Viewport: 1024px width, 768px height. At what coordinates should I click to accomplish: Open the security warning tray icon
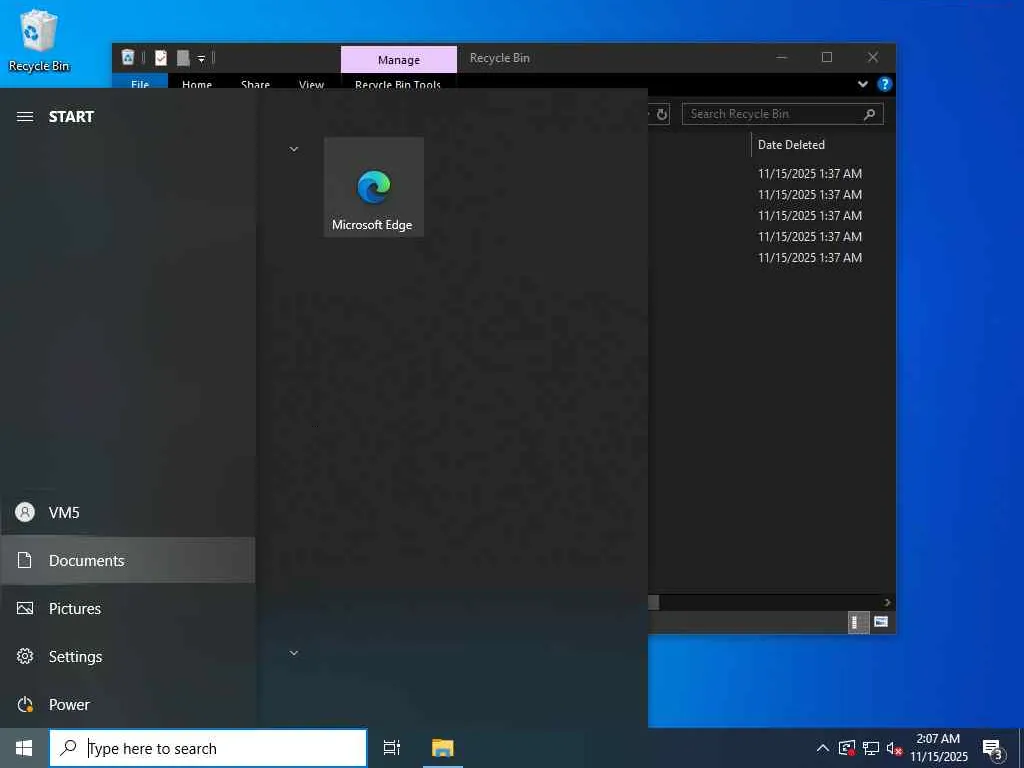pos(847,748)
